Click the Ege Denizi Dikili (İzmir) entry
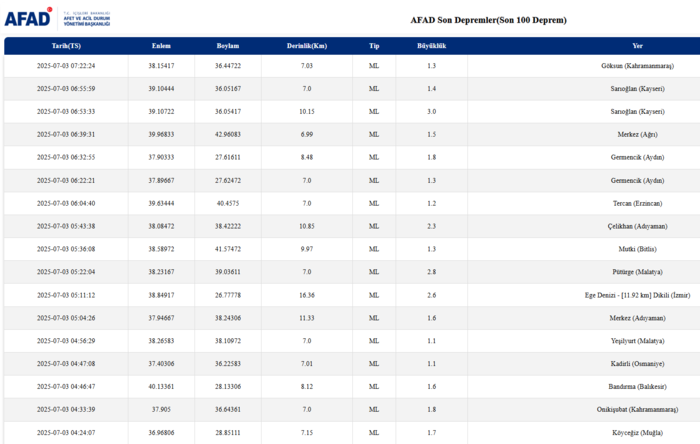700x444 pixels. [622, 295]
